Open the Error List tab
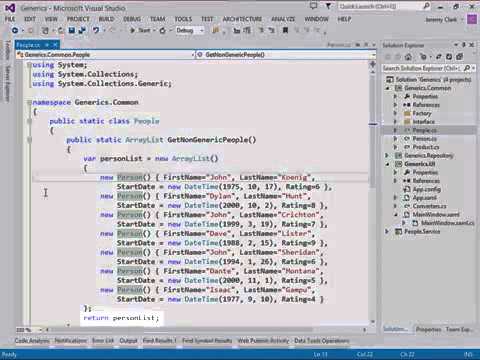The image size is (480, 360). pyautogui.click(x=103, y=341)
